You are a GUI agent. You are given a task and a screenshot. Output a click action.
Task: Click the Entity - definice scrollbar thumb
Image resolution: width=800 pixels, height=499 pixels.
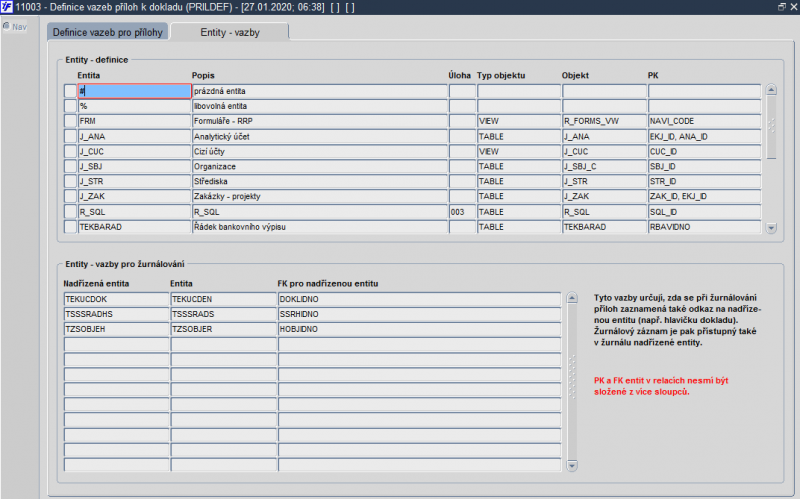click(x=771, y=128)
